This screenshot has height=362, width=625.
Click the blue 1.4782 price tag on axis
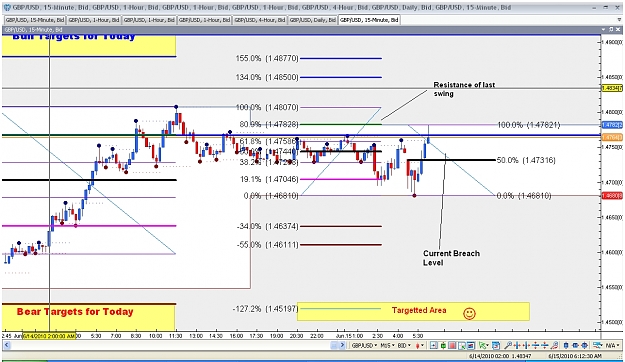(x=612, y=125)
